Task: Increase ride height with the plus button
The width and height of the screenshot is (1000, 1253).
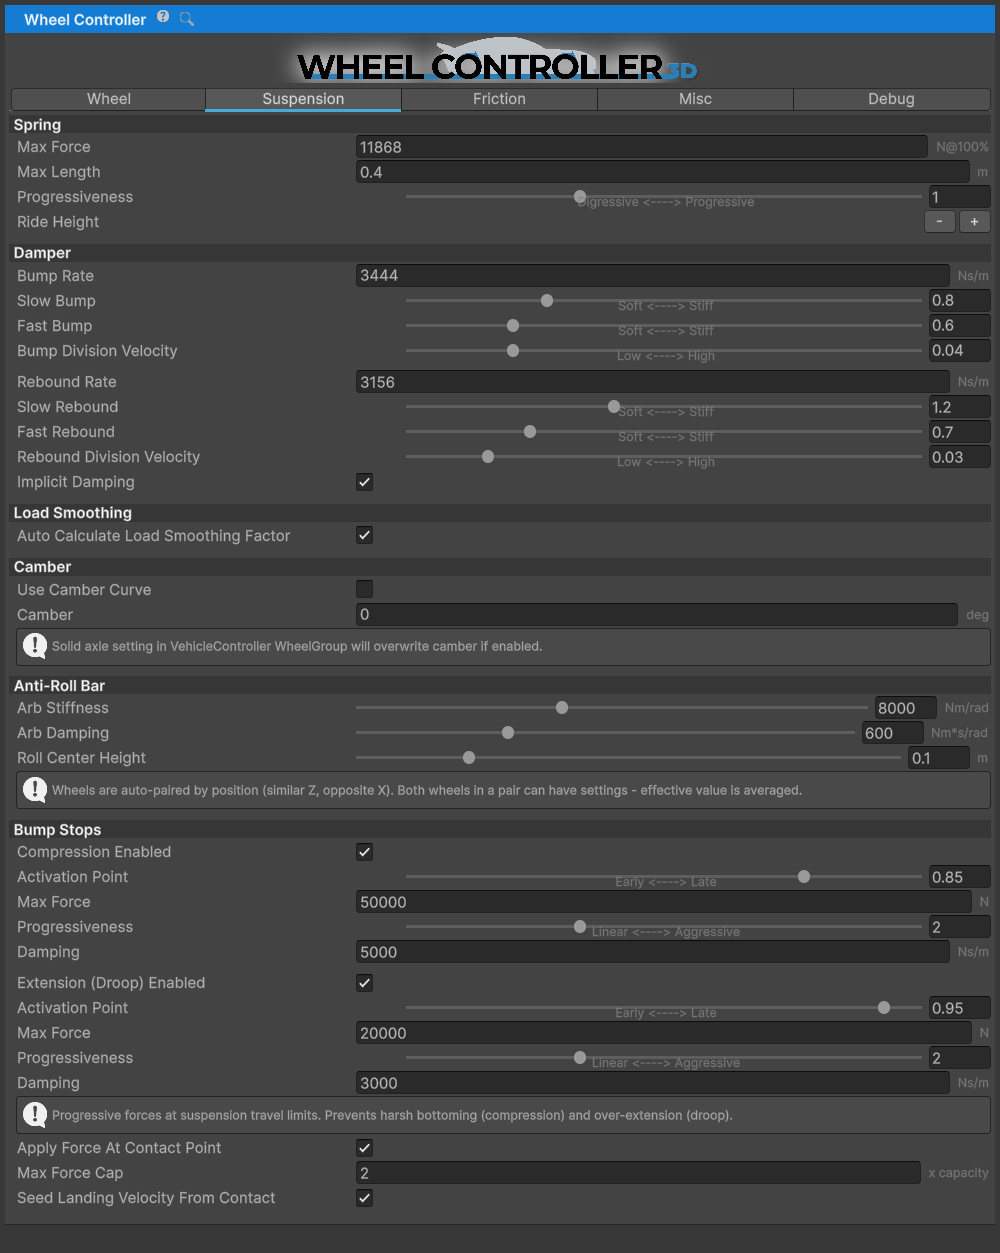Action: (975, 222)
